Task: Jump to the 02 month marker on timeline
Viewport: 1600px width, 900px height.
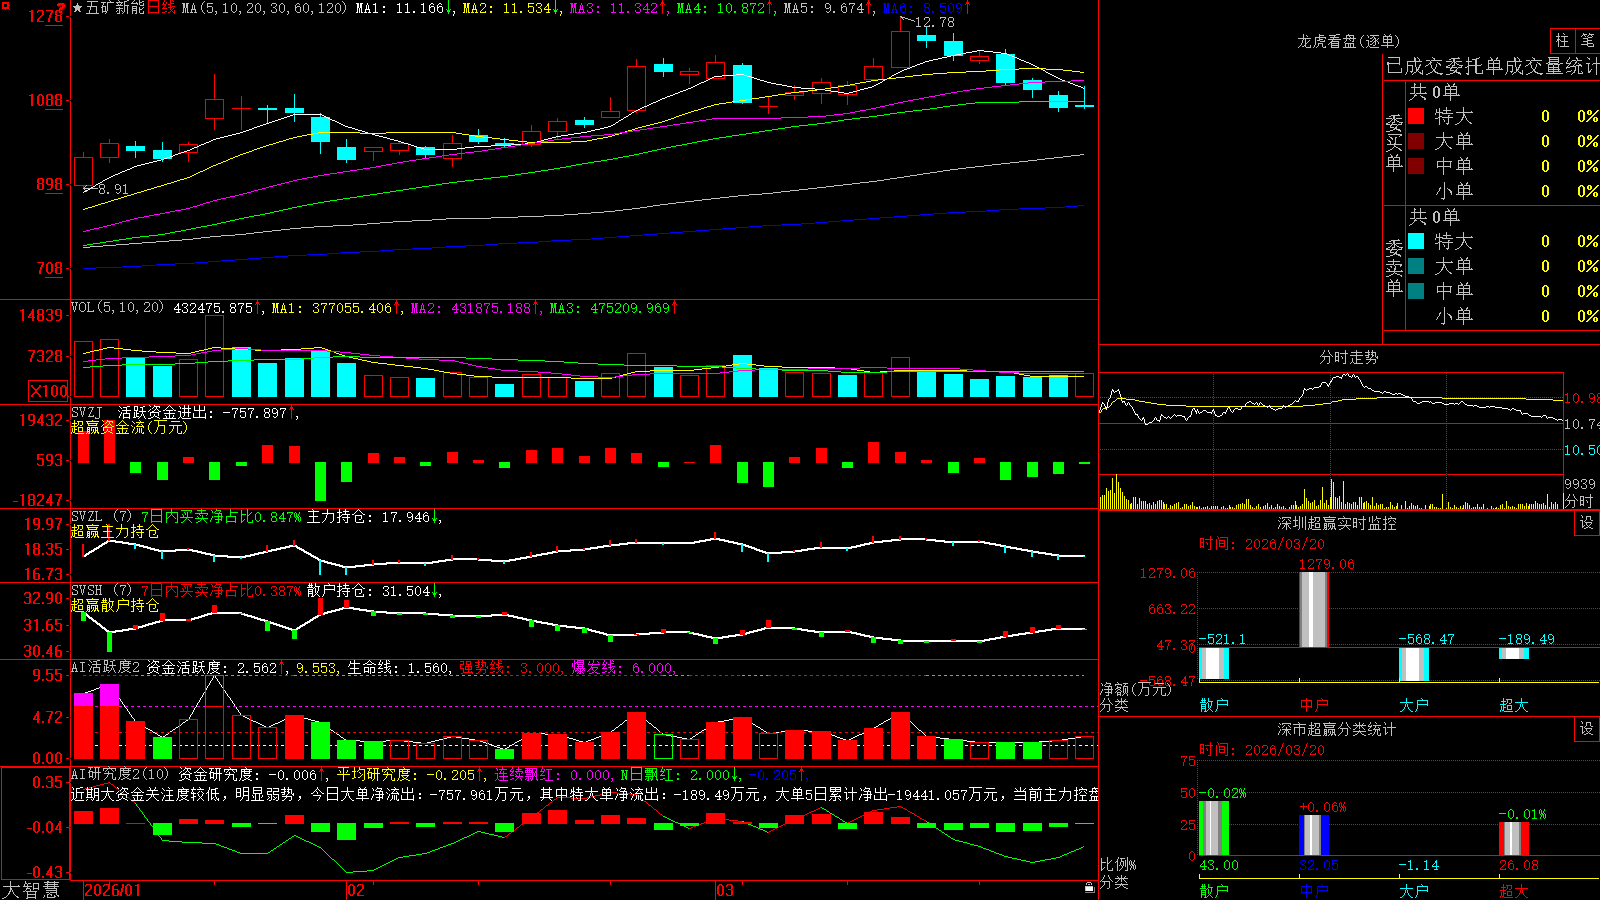Action: point(356,890)
